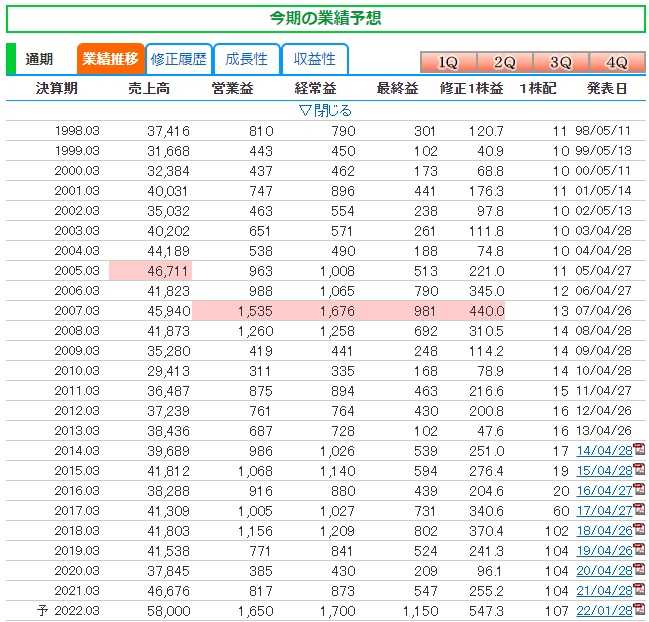Open the 20/04/28 announcement date link

tap(603, 570)
